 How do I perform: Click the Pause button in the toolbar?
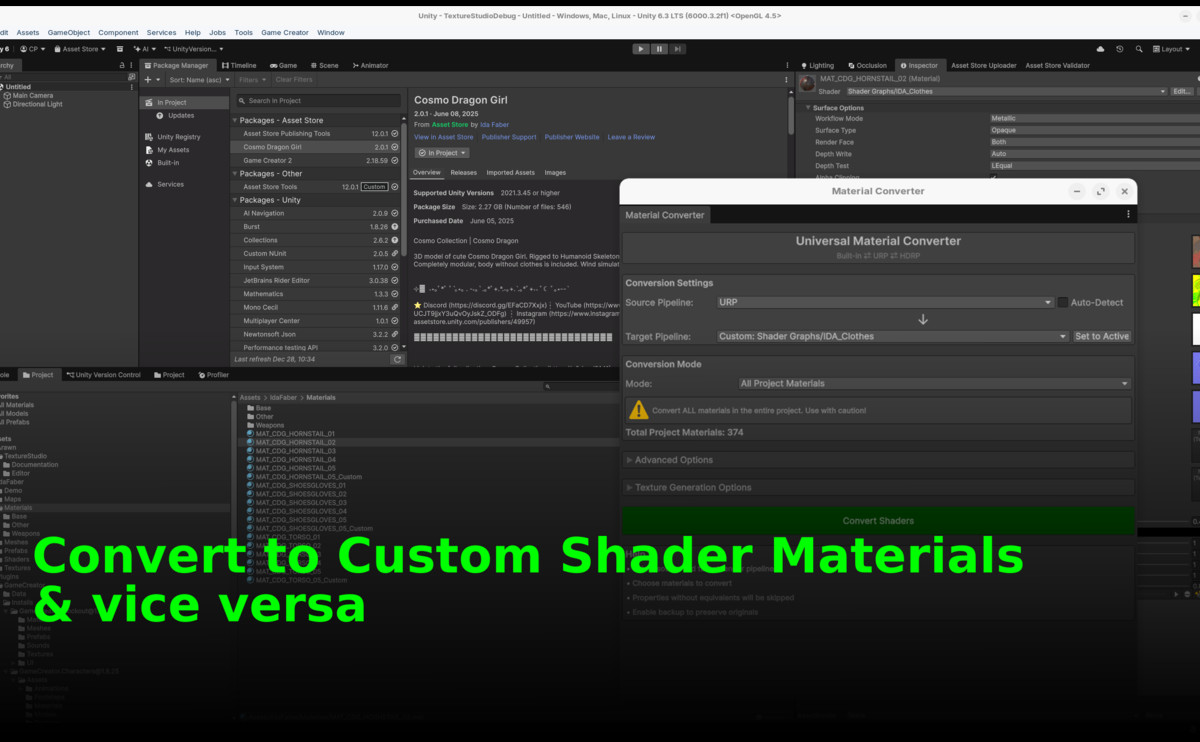[660, 48]
